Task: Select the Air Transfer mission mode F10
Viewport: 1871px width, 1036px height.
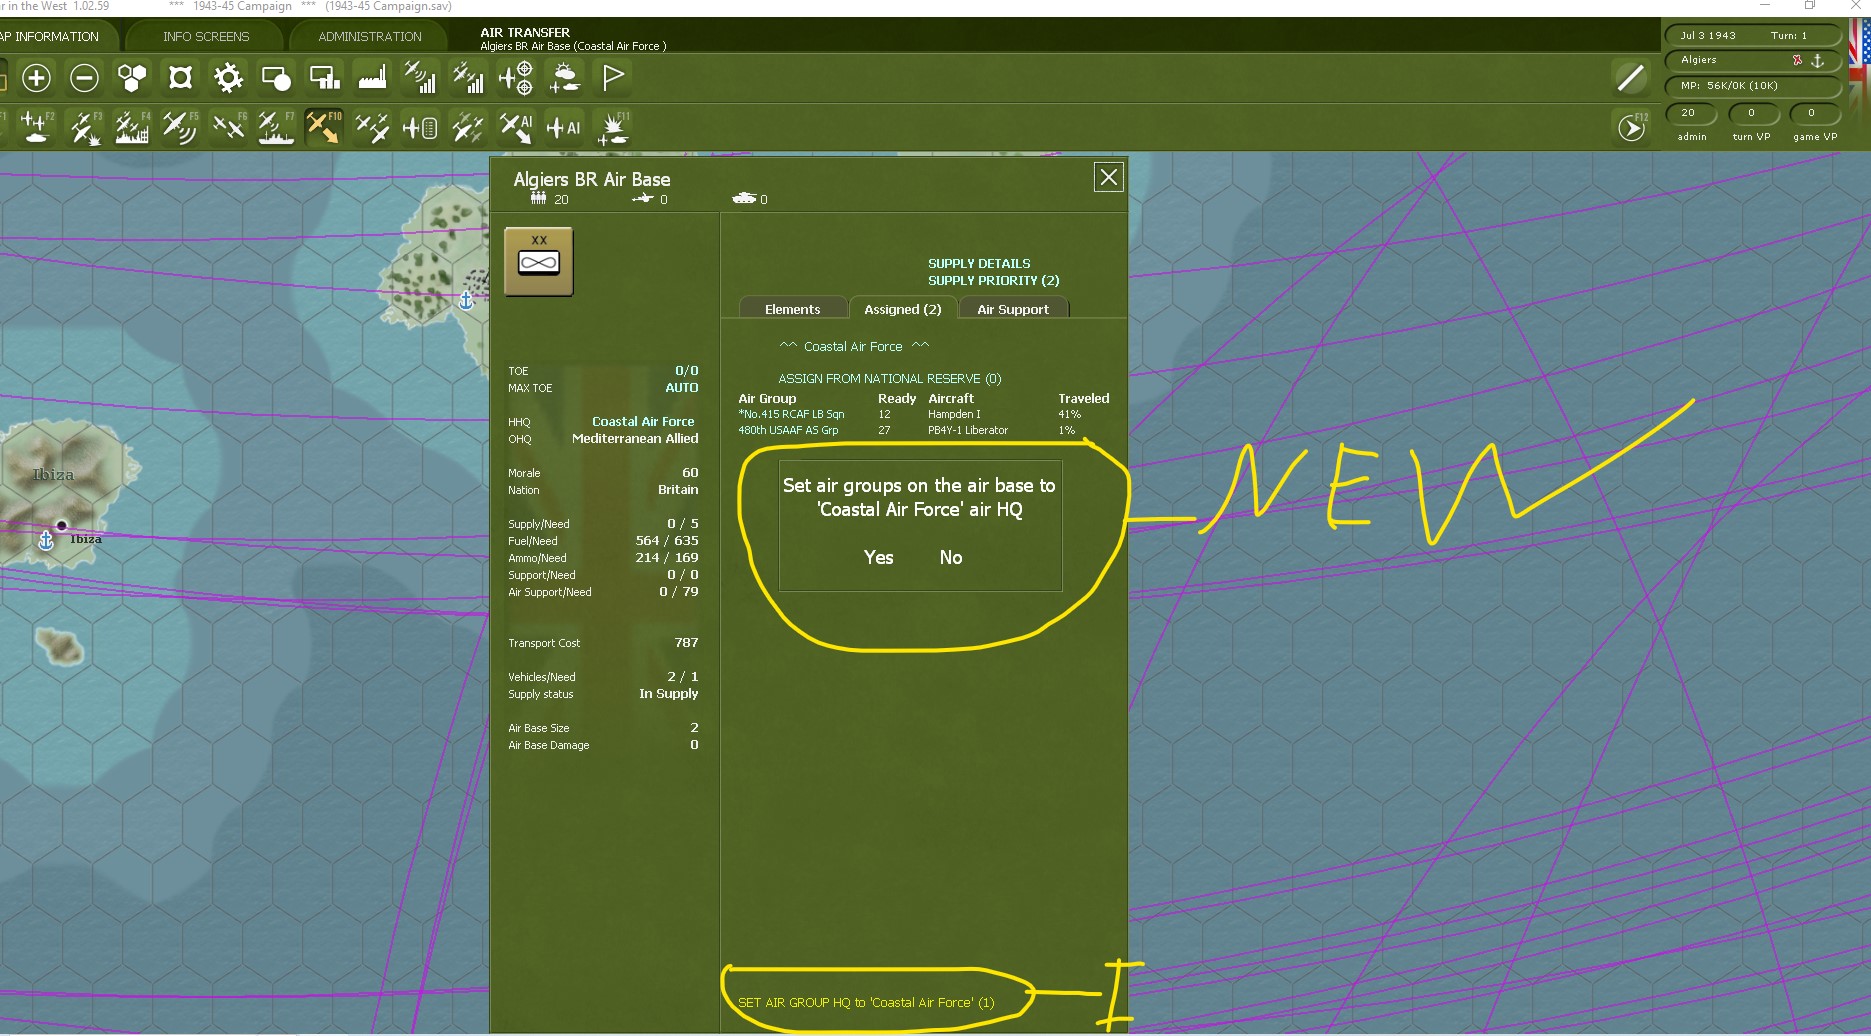Action: [x=324, y=127]
